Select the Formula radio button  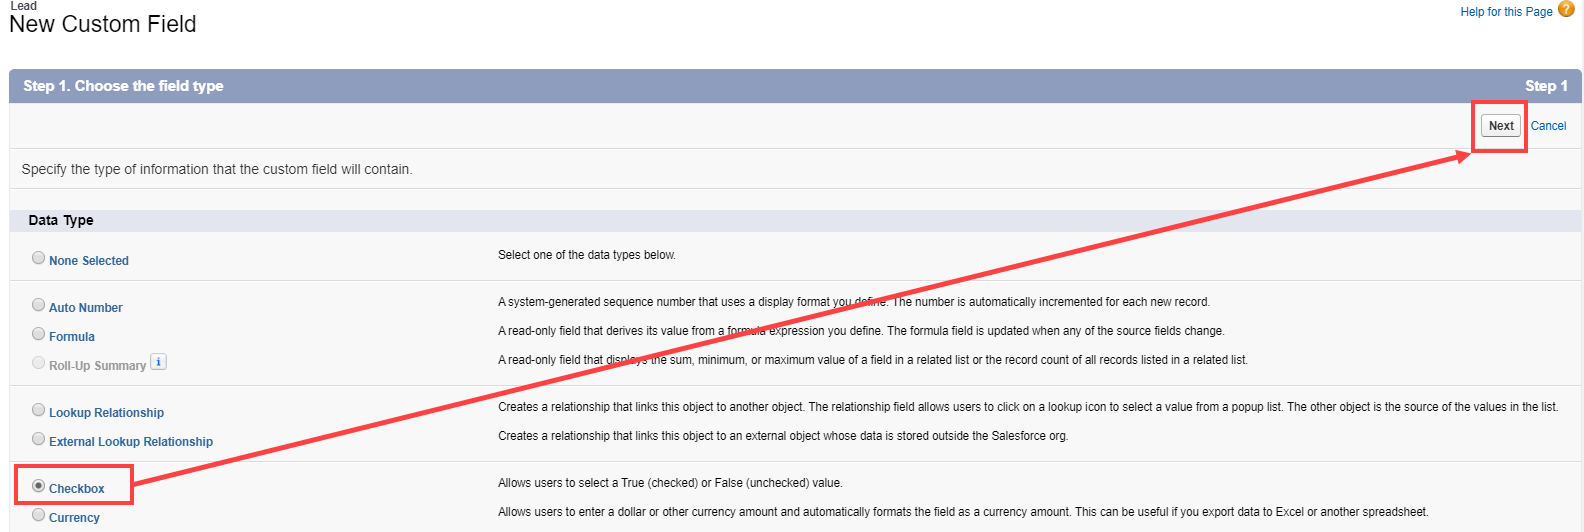click(38, 334)
